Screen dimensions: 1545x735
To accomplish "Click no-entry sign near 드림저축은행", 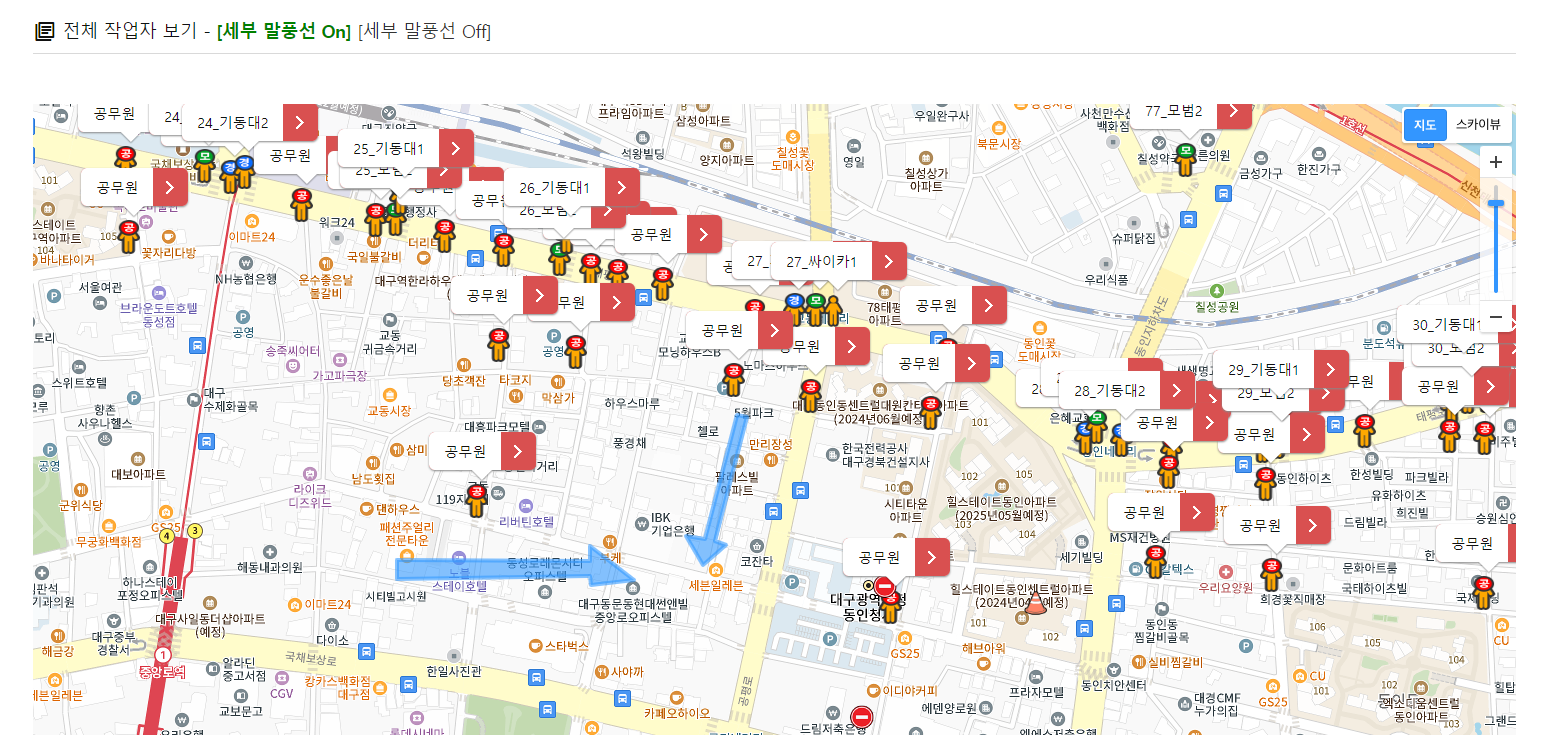I will 861,717.
